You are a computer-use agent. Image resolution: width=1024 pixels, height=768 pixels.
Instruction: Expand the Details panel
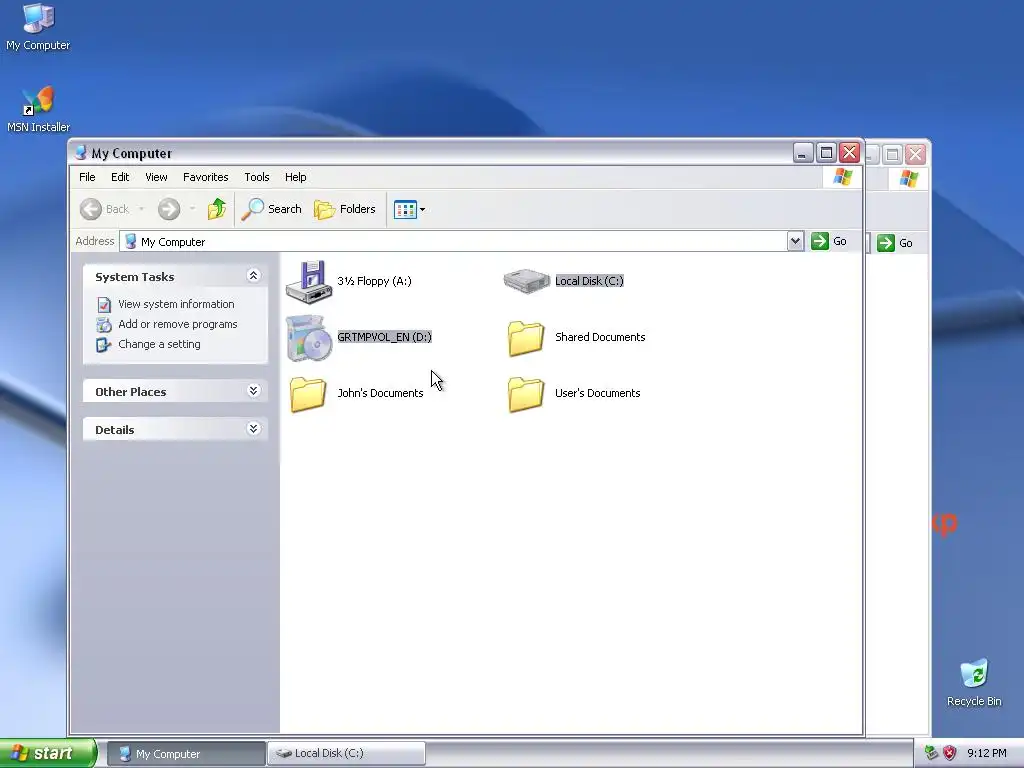tap(253, 428)
